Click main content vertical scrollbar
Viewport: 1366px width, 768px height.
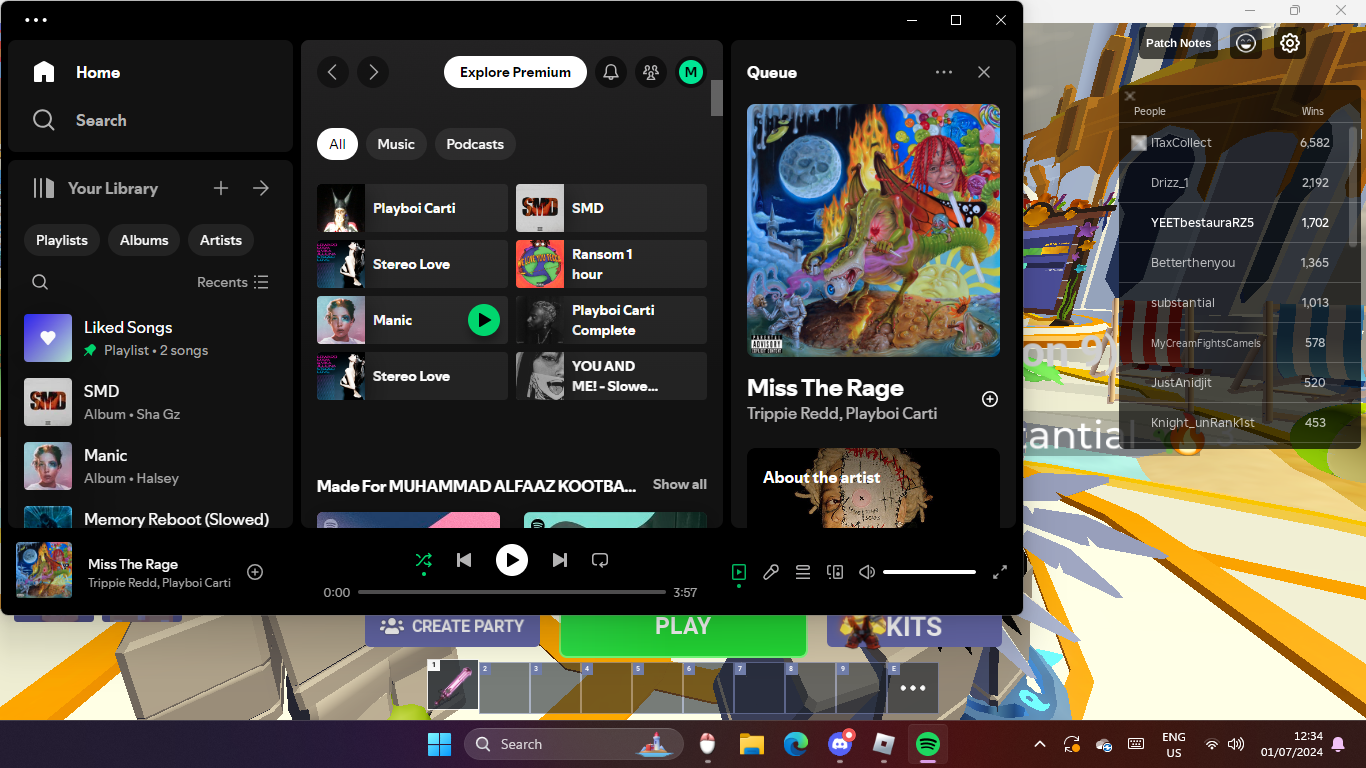[717, 98]
